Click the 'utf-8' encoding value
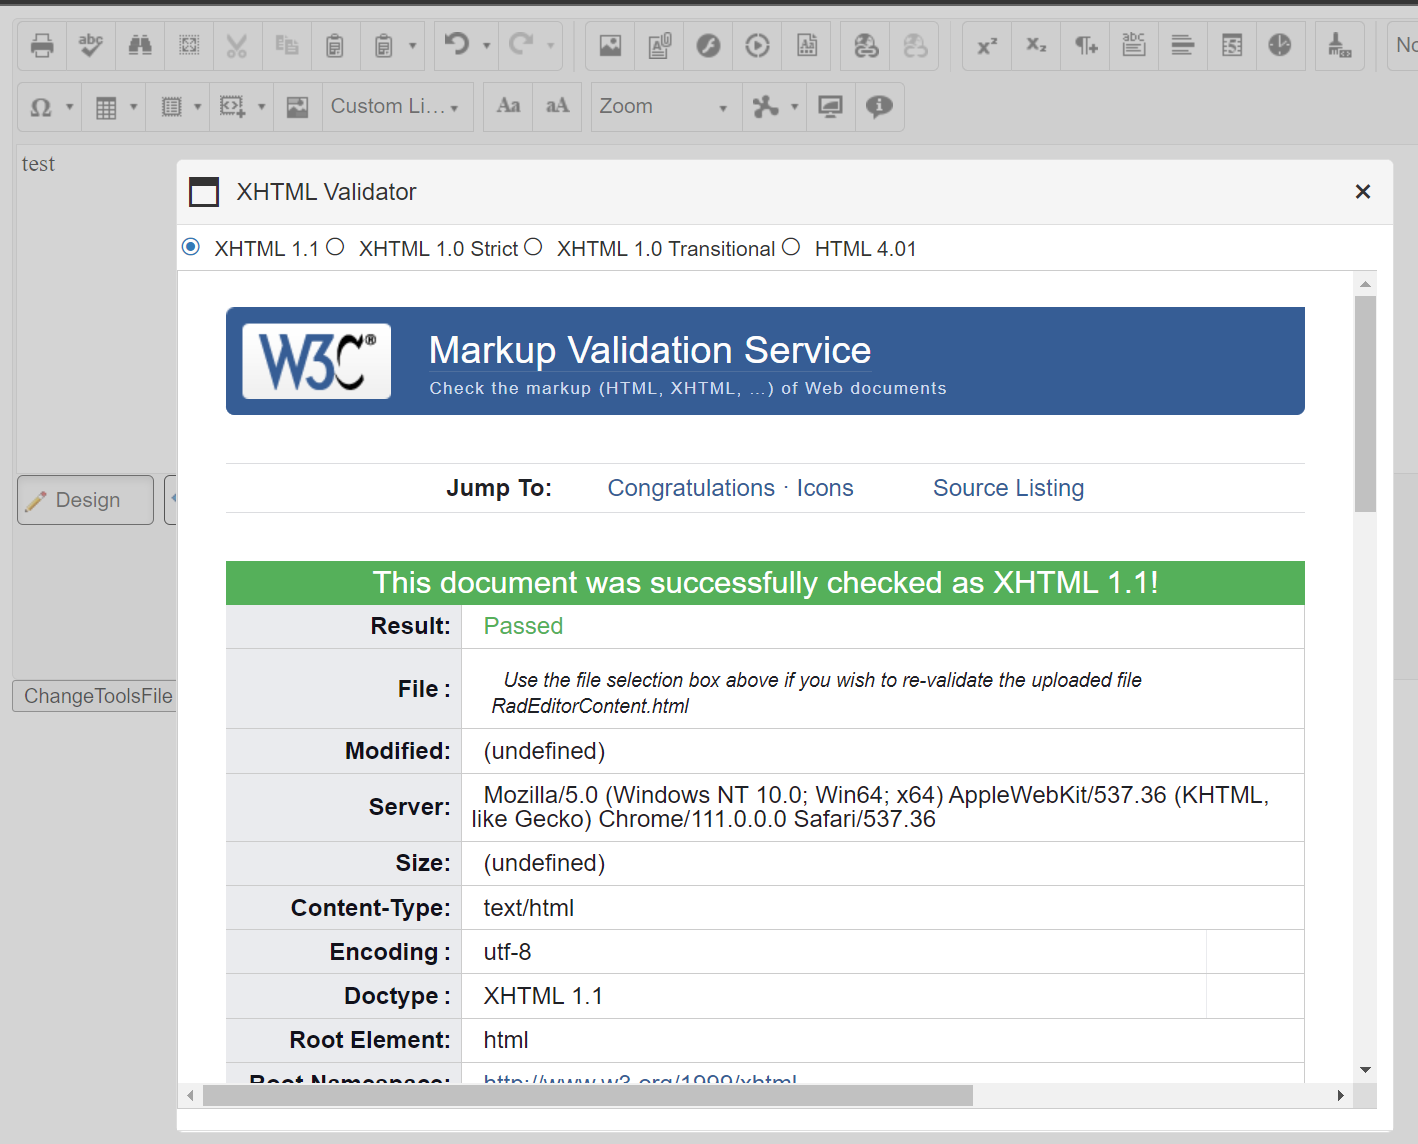 tap(507, 952)
